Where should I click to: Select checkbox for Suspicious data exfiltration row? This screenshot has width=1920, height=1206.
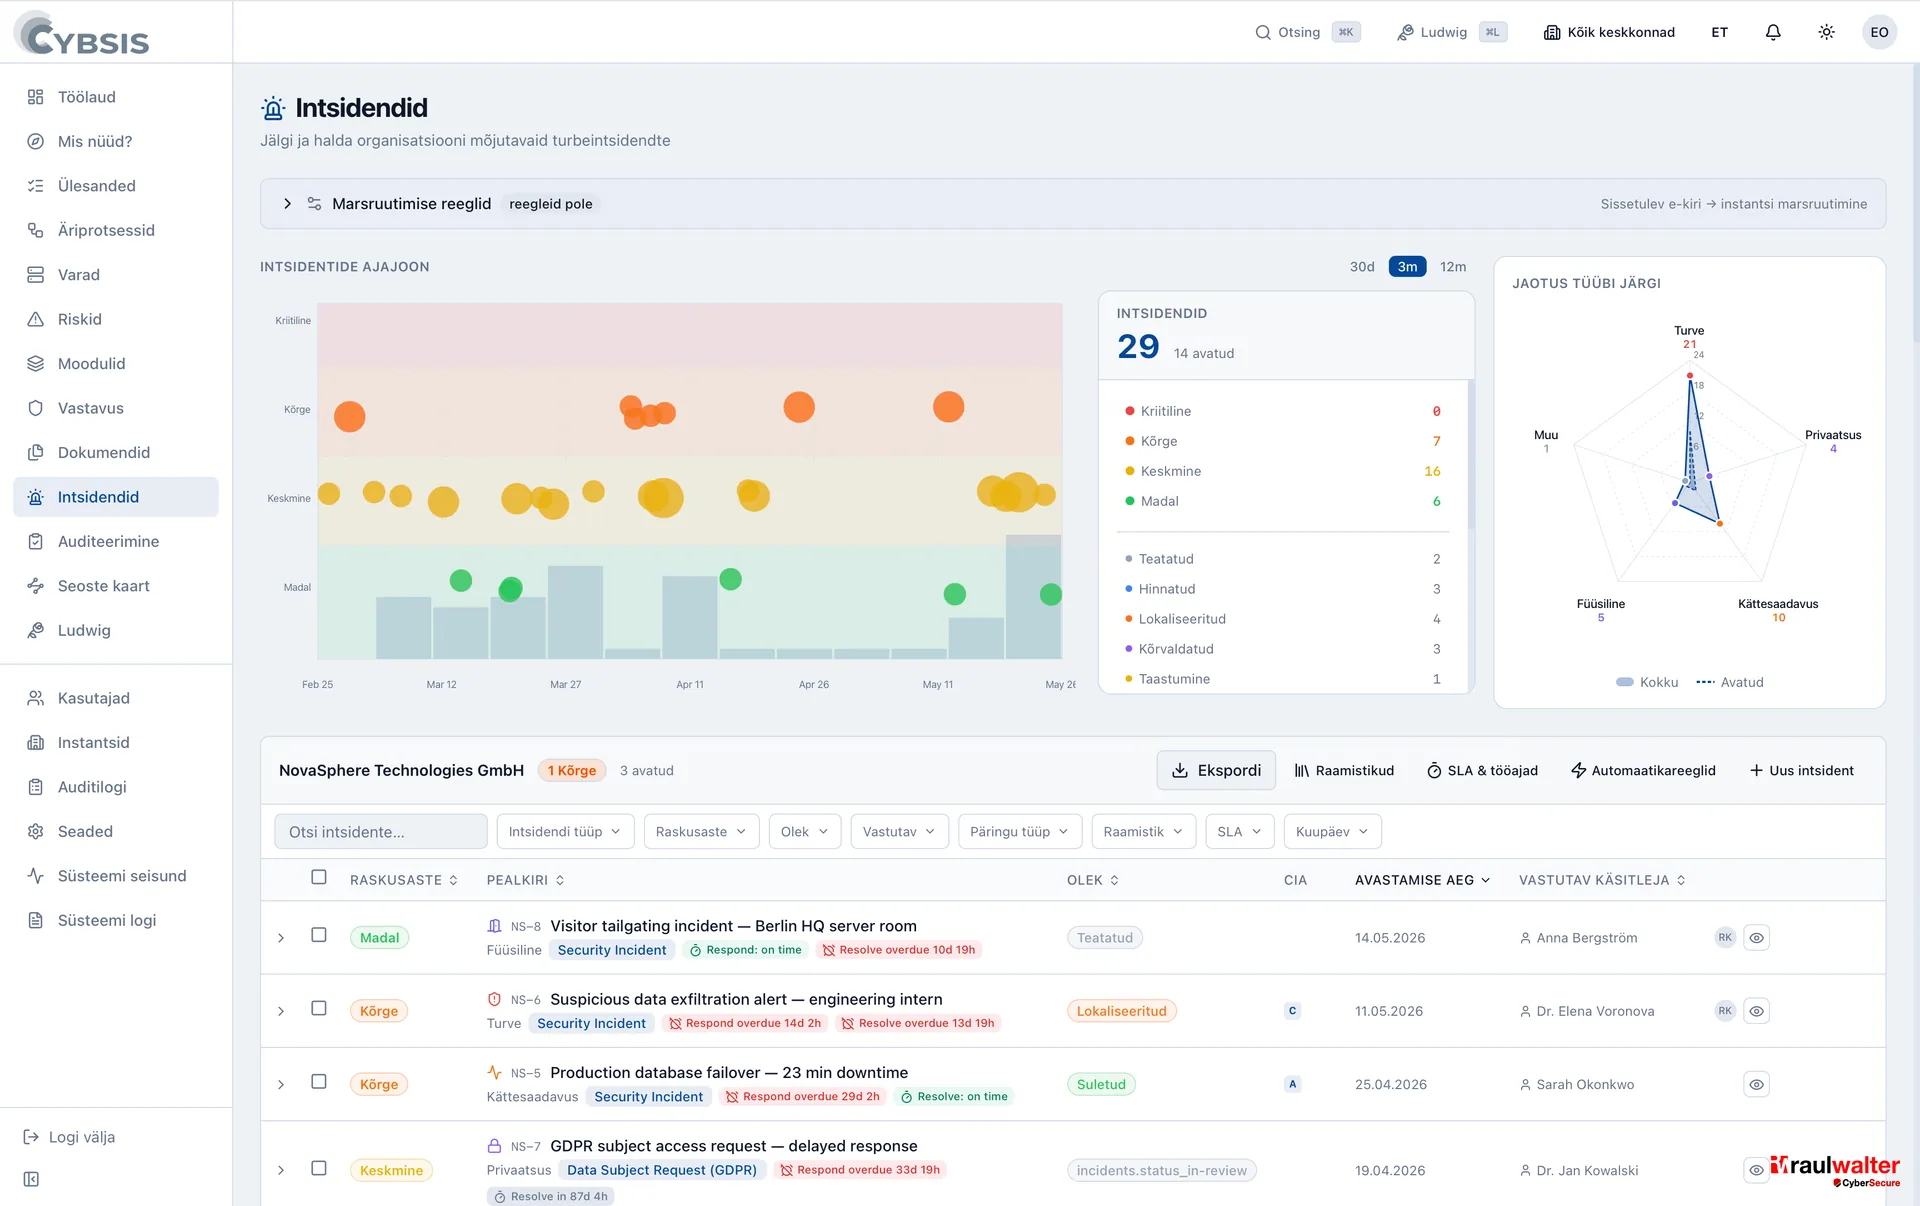pyautogui.click(x=319, y=1008)
